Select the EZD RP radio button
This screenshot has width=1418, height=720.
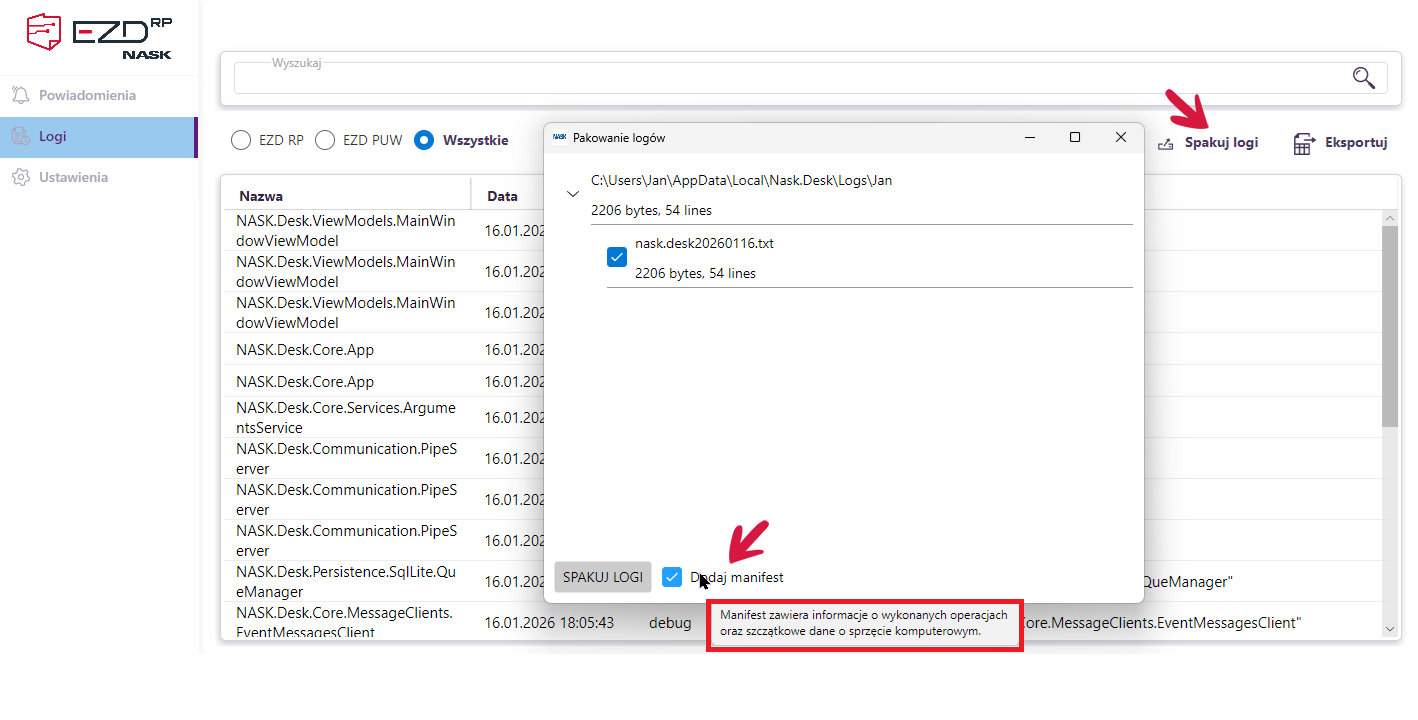coord(241,141)
